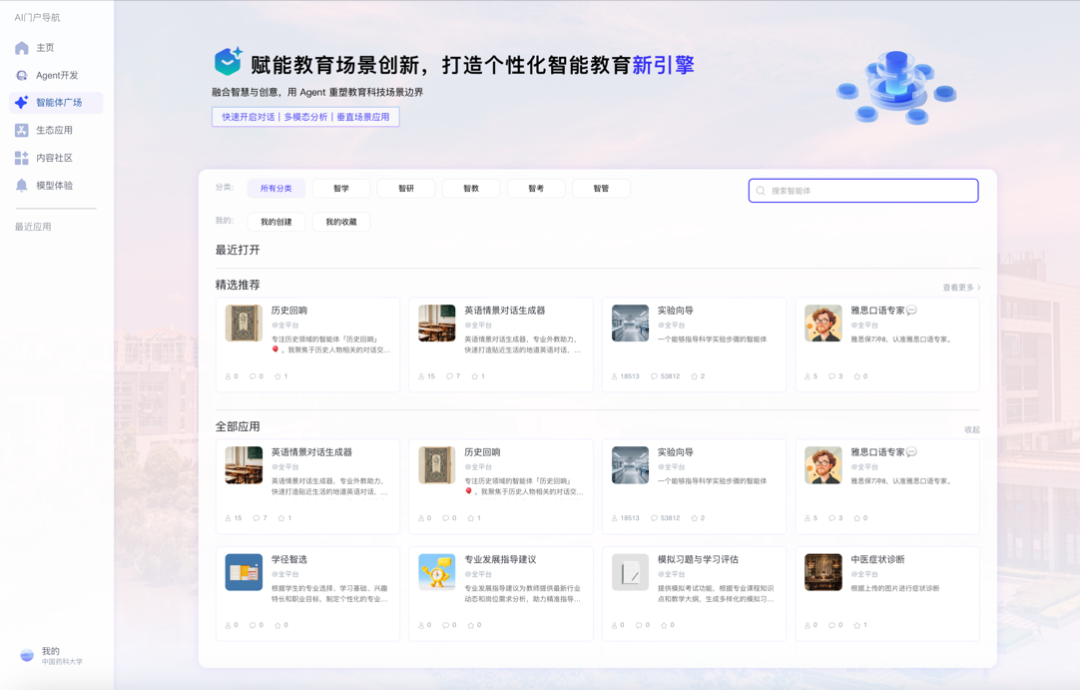Select the Agent开发 sidebar icon
1080x690 pixels.
(x=22, y=75)
